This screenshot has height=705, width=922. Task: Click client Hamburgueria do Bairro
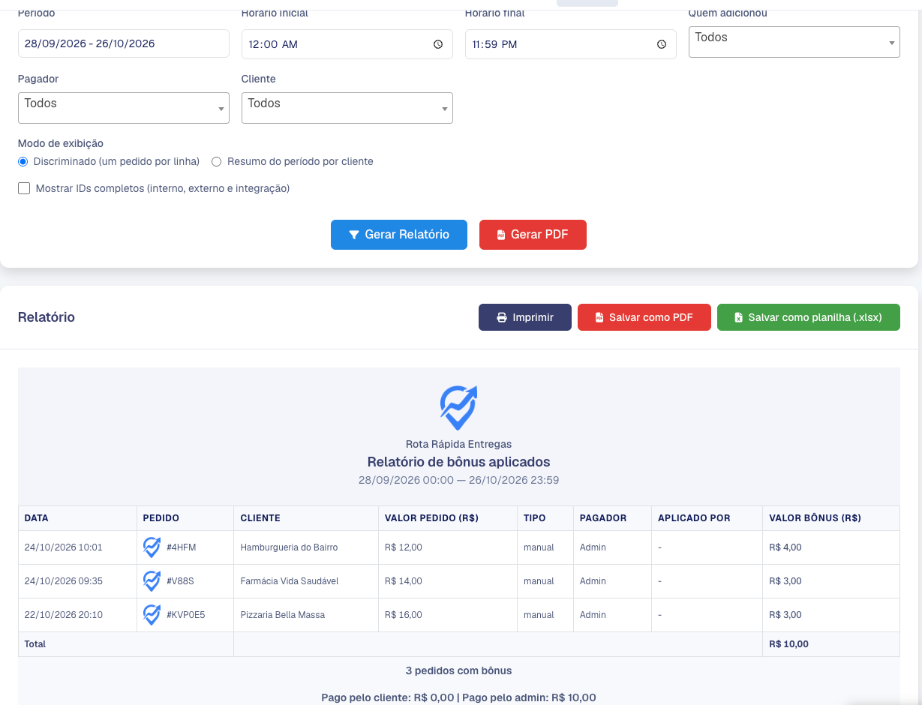(289, 547)
